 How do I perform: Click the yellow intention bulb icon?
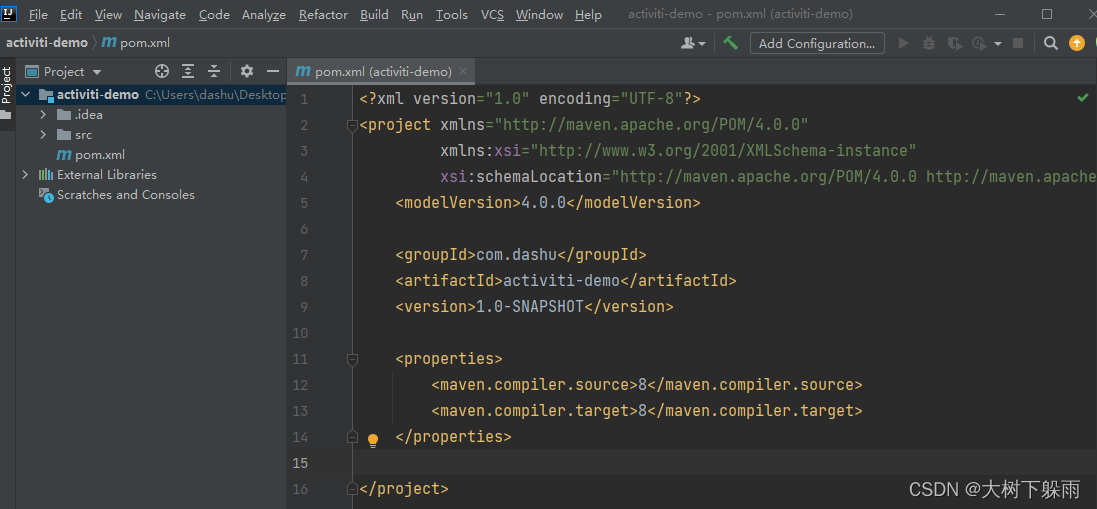tap(373, 440)
